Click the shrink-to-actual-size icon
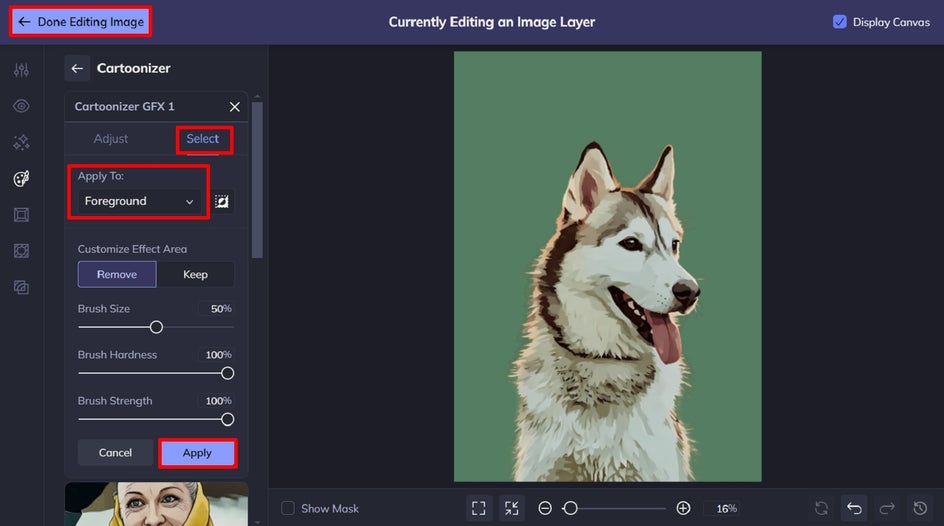Screen dimensions: 944x526 point(512,509)
